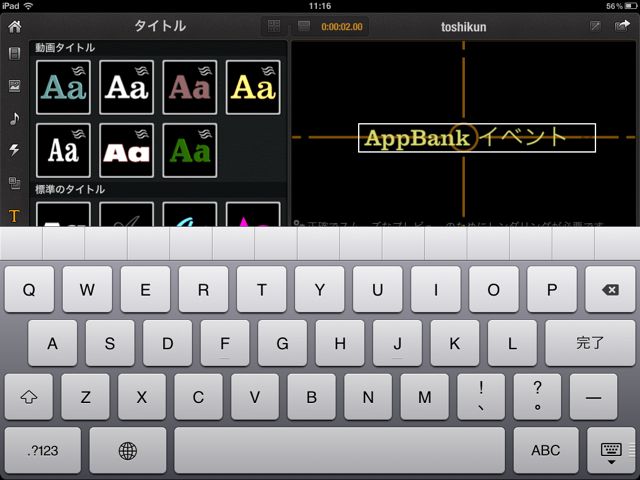Choose the white serif Aa animated title
Screen dimensions: 640x480
(127, 87)
